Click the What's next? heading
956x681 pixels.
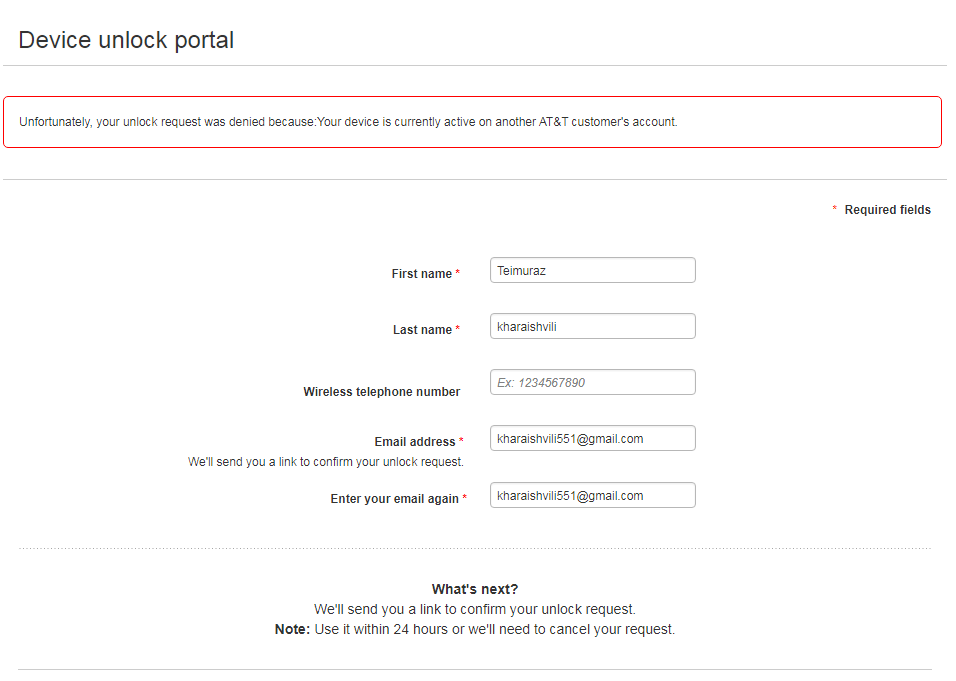coord(475,589)
